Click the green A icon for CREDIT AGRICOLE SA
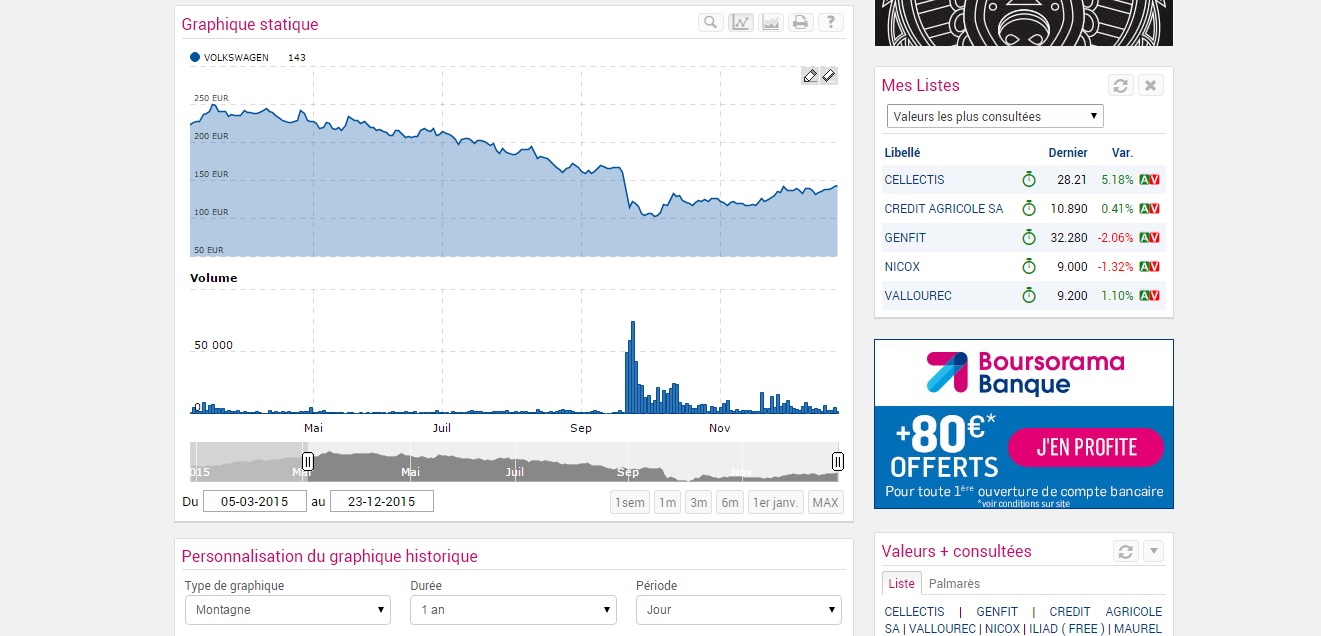Image resolution: width=1321 pixels, height=636 pixels. coord(1144,209)
